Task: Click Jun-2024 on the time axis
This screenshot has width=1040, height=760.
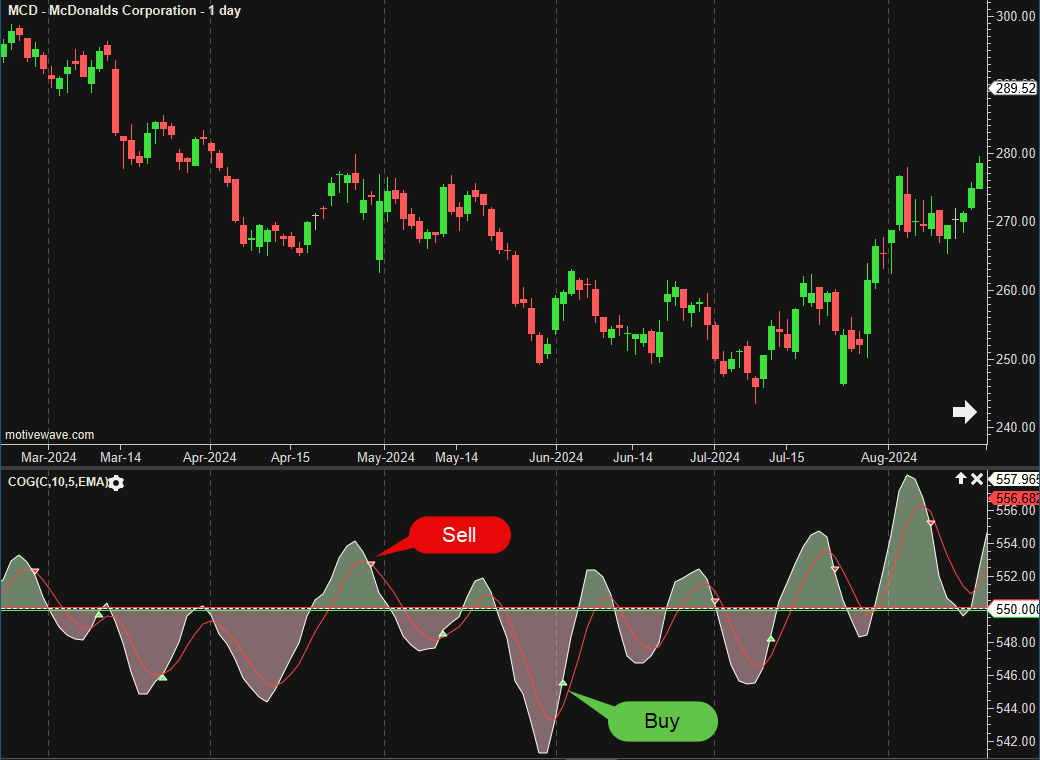Action: [556, 458]
